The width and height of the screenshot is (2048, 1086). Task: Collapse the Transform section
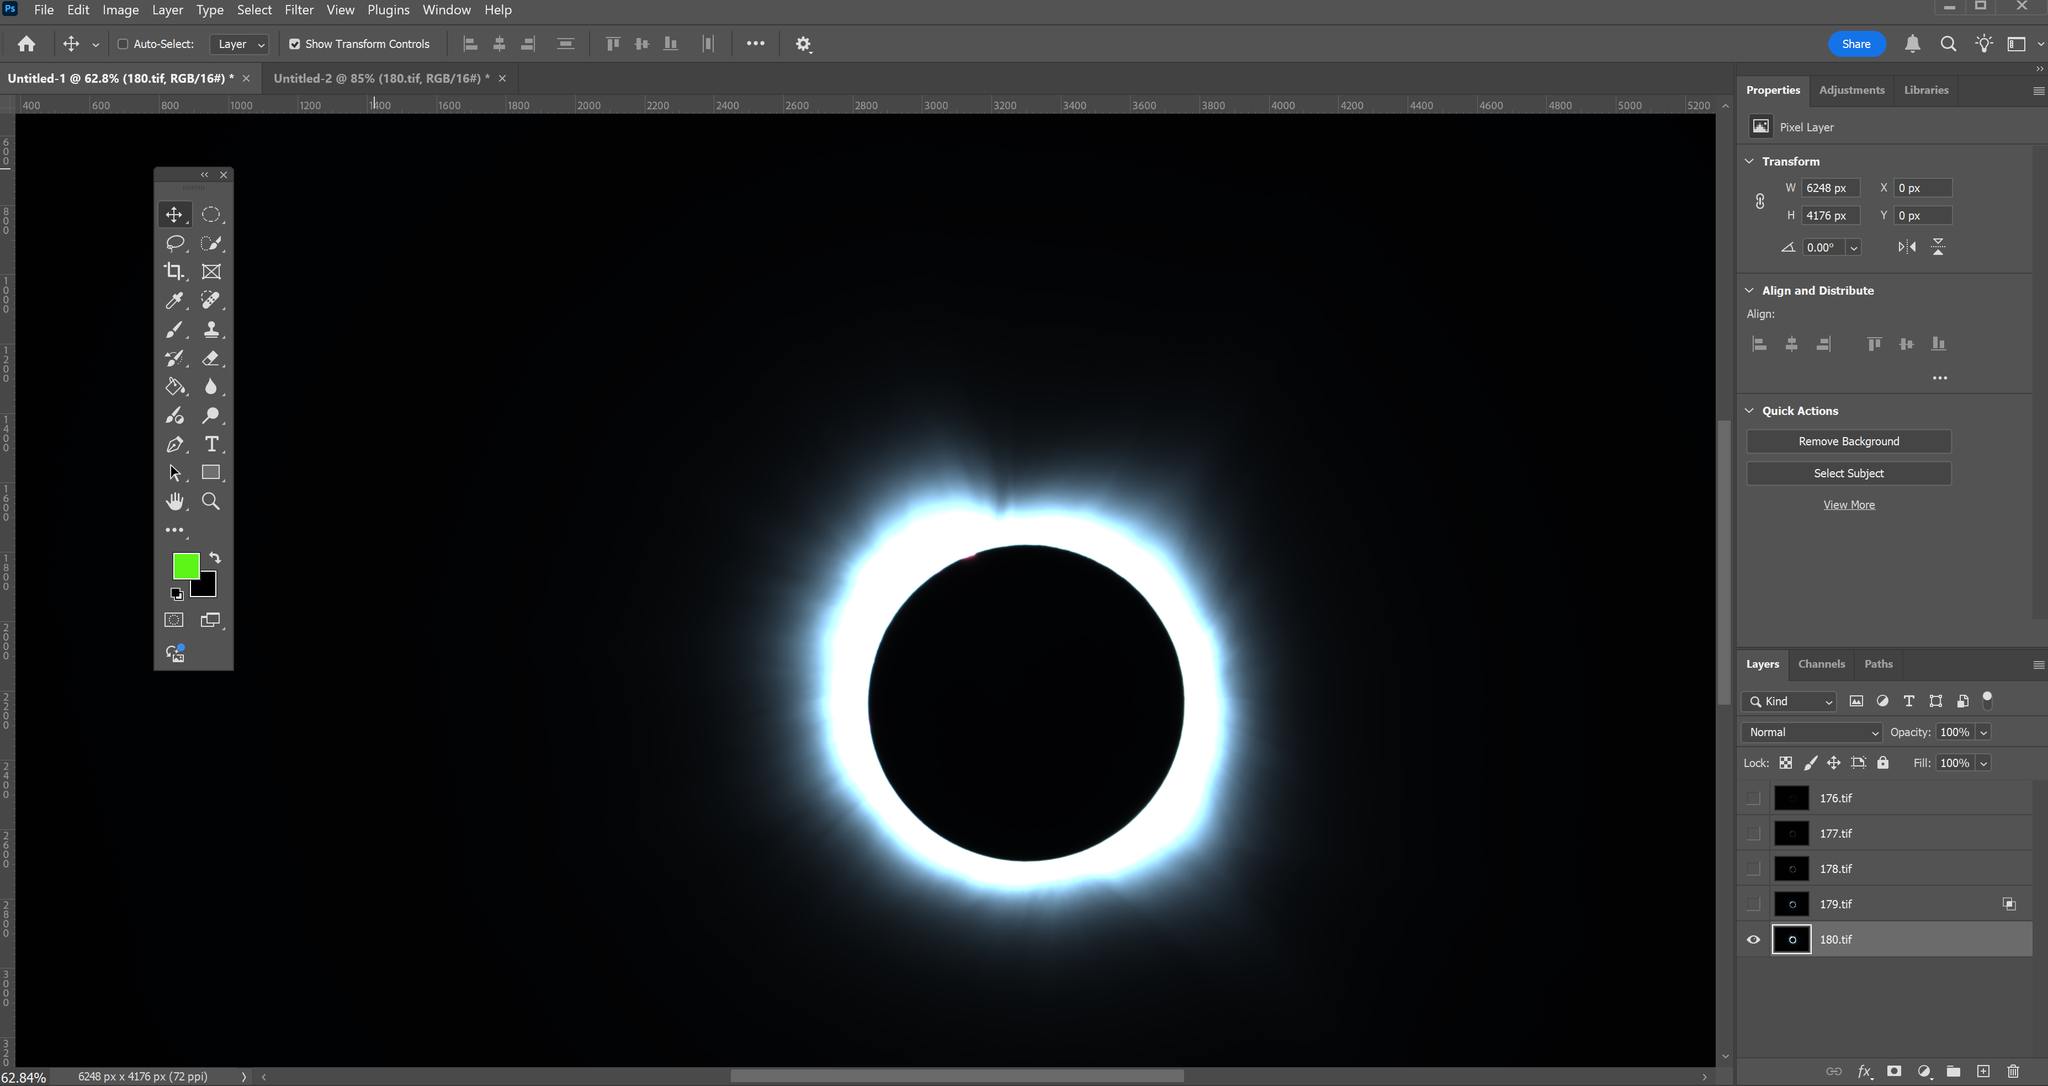coord(1749,161)
